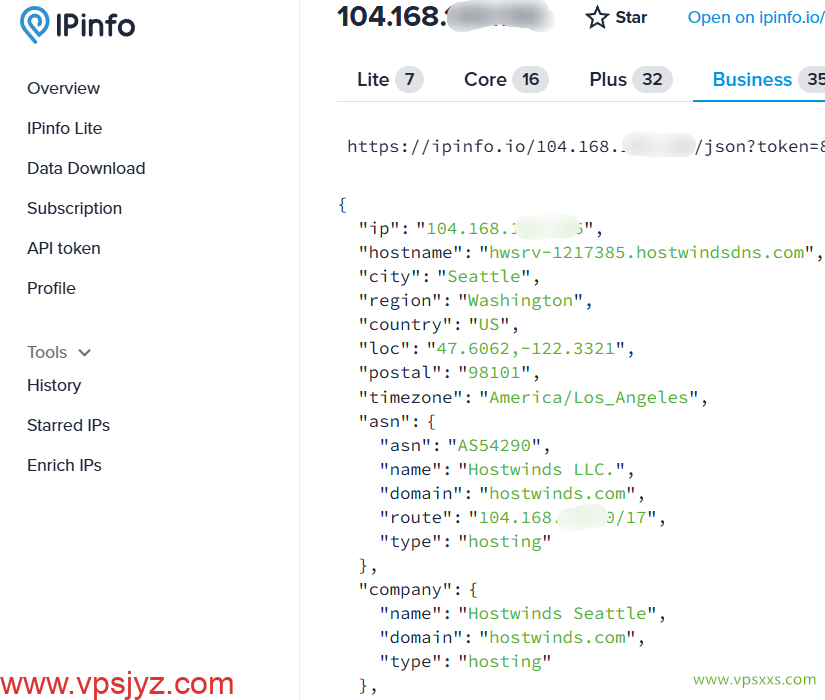Show Starred IPs list

68,425
